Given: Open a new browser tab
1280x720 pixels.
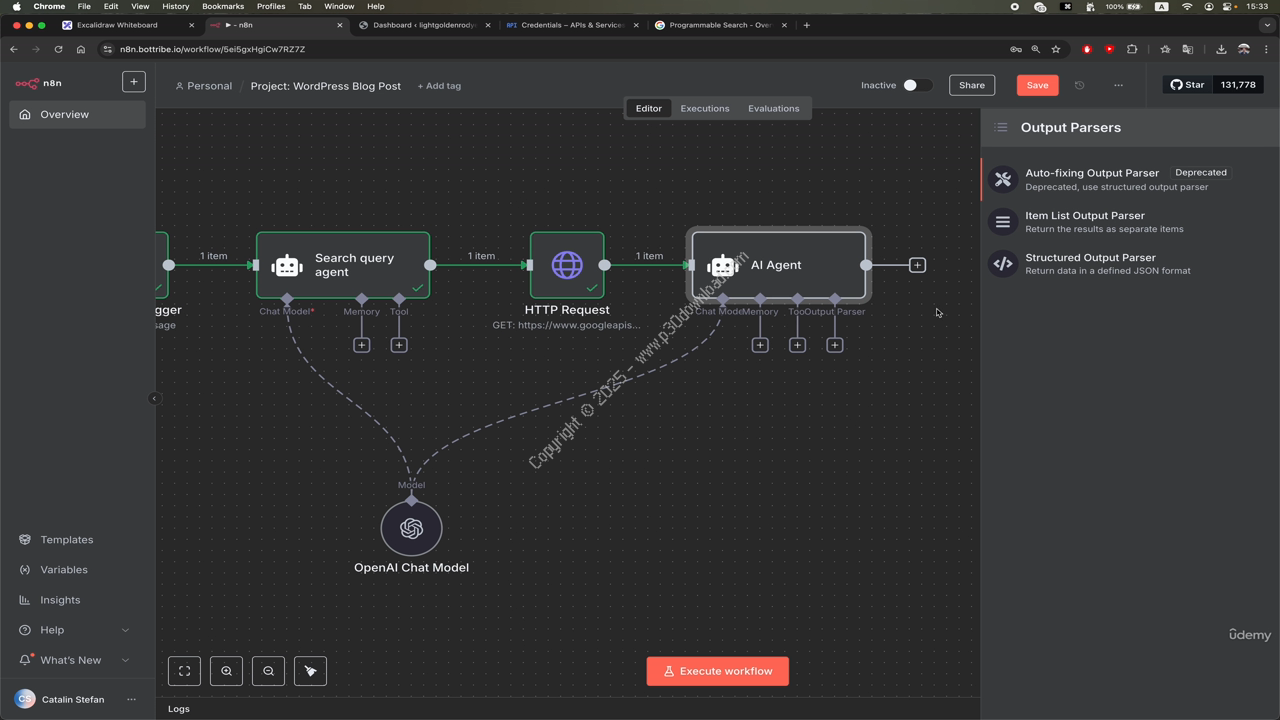Looking at the screenshot, I should pos(807,25).
